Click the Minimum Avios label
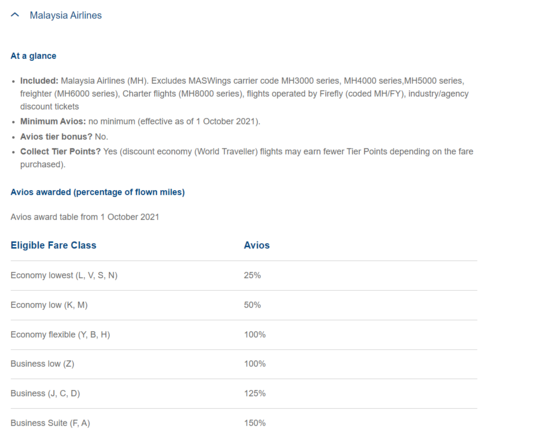Screen dimensions: 533x435 tap(53, 121)
